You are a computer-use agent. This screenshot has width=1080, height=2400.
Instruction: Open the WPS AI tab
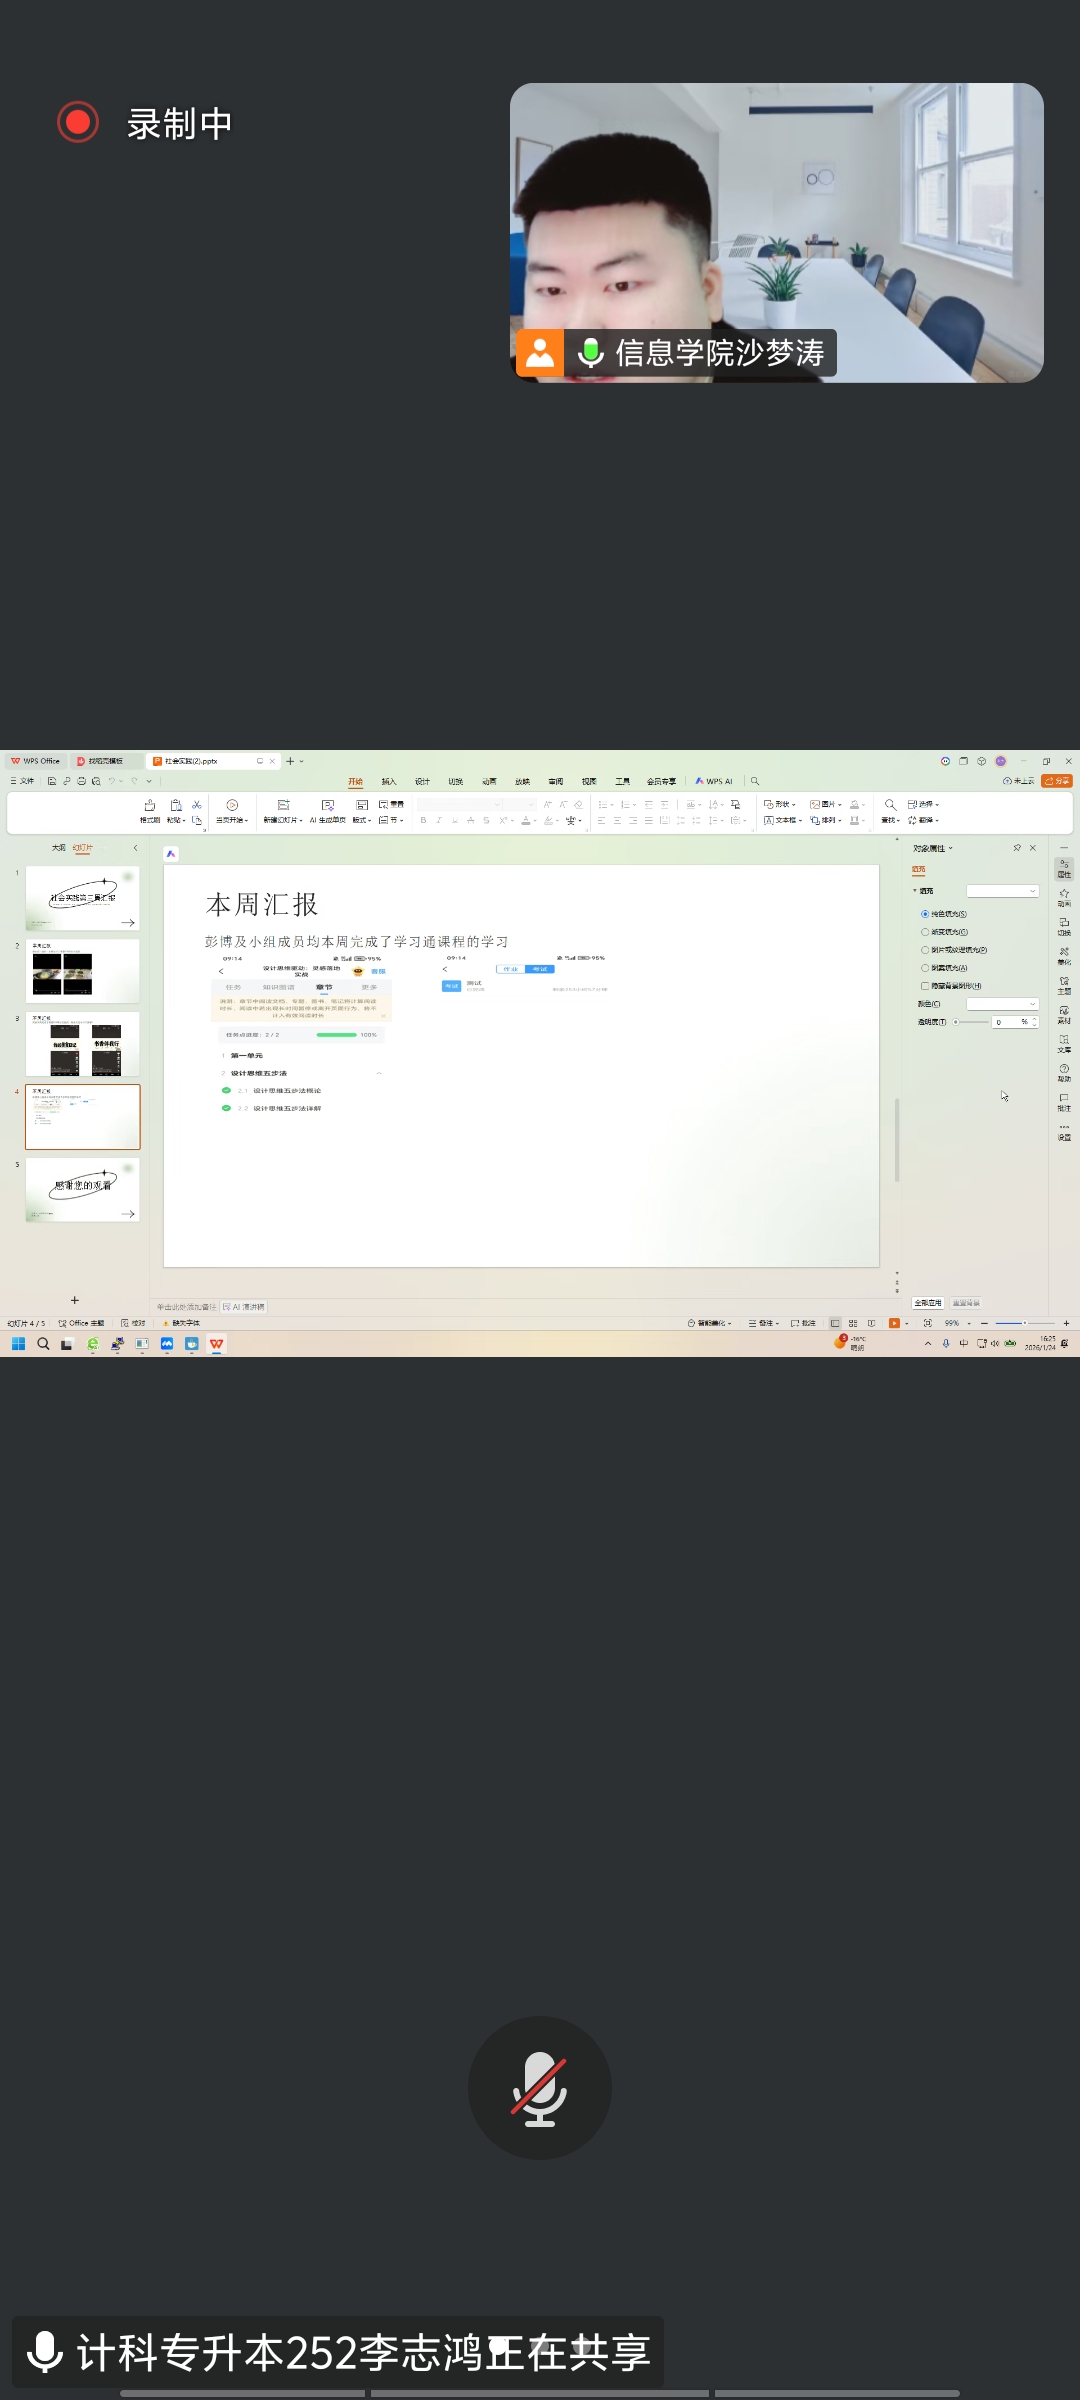point(714,782)
